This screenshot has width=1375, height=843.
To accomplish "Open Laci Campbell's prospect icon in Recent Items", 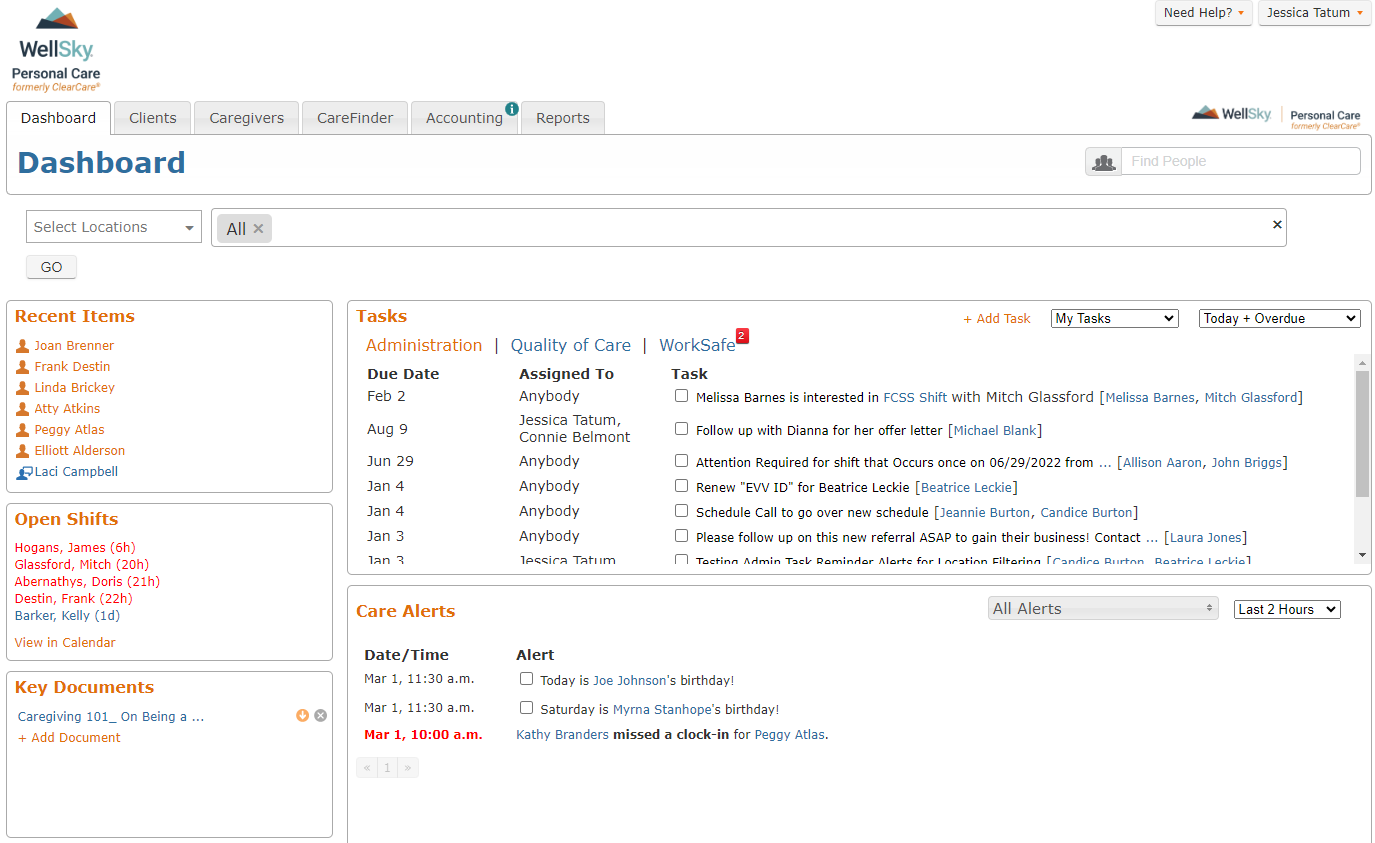I will [22, 471].
